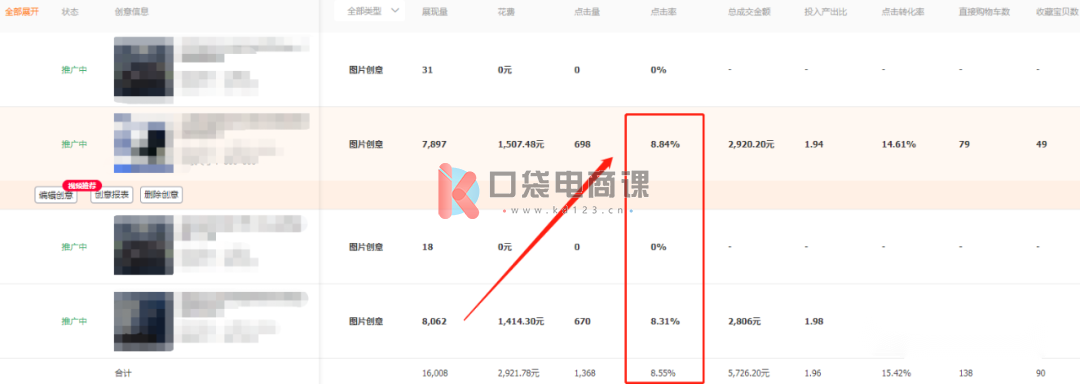Select the 0% click rate in the 18 impressions row
Image resolution: width=1080 pixels, height=384 pixels.
pyautogui.click(x=658, y=246)
